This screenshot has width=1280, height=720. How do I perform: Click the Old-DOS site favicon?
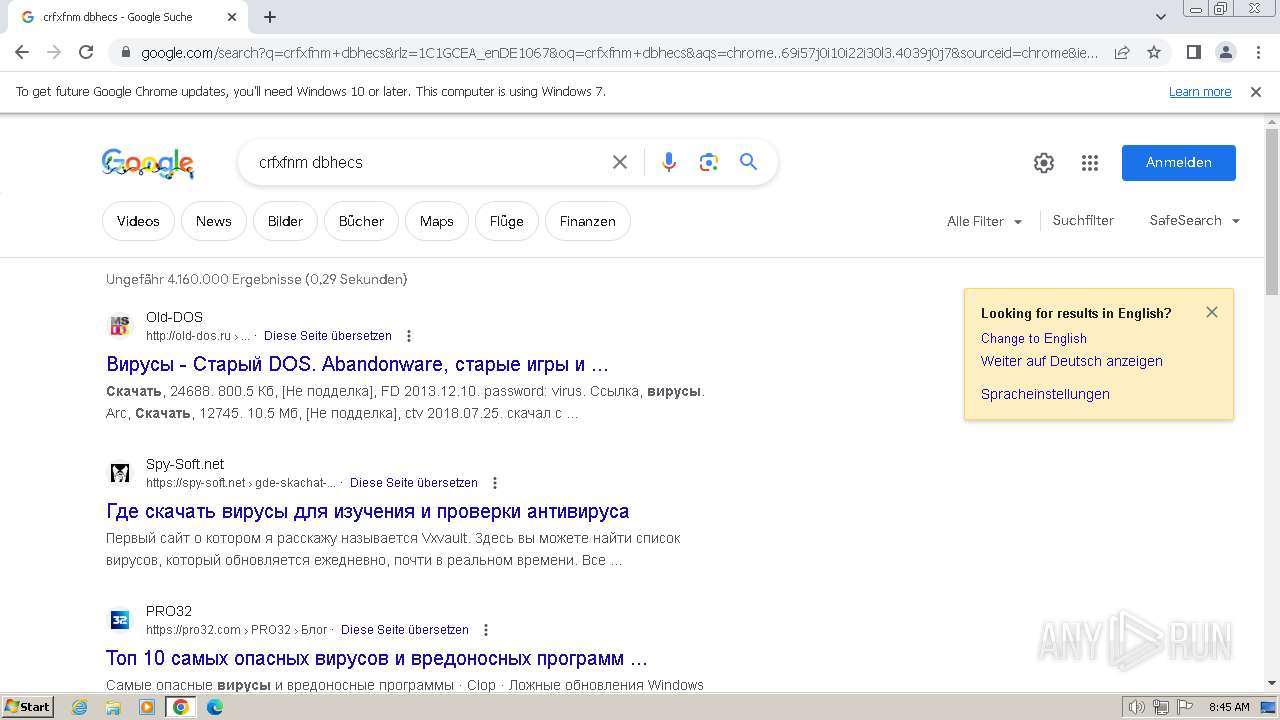120,326
